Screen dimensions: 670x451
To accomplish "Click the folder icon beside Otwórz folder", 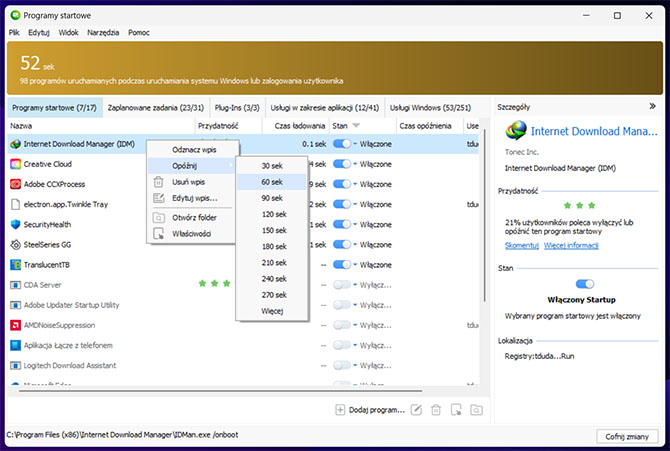I will click(159, 218).
